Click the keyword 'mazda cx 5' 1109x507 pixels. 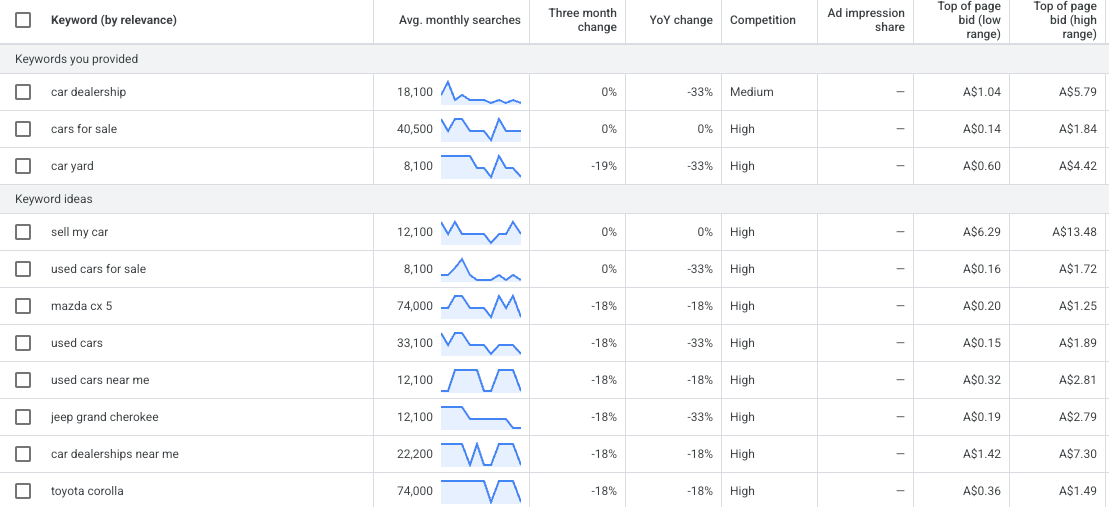pos(81,306)
